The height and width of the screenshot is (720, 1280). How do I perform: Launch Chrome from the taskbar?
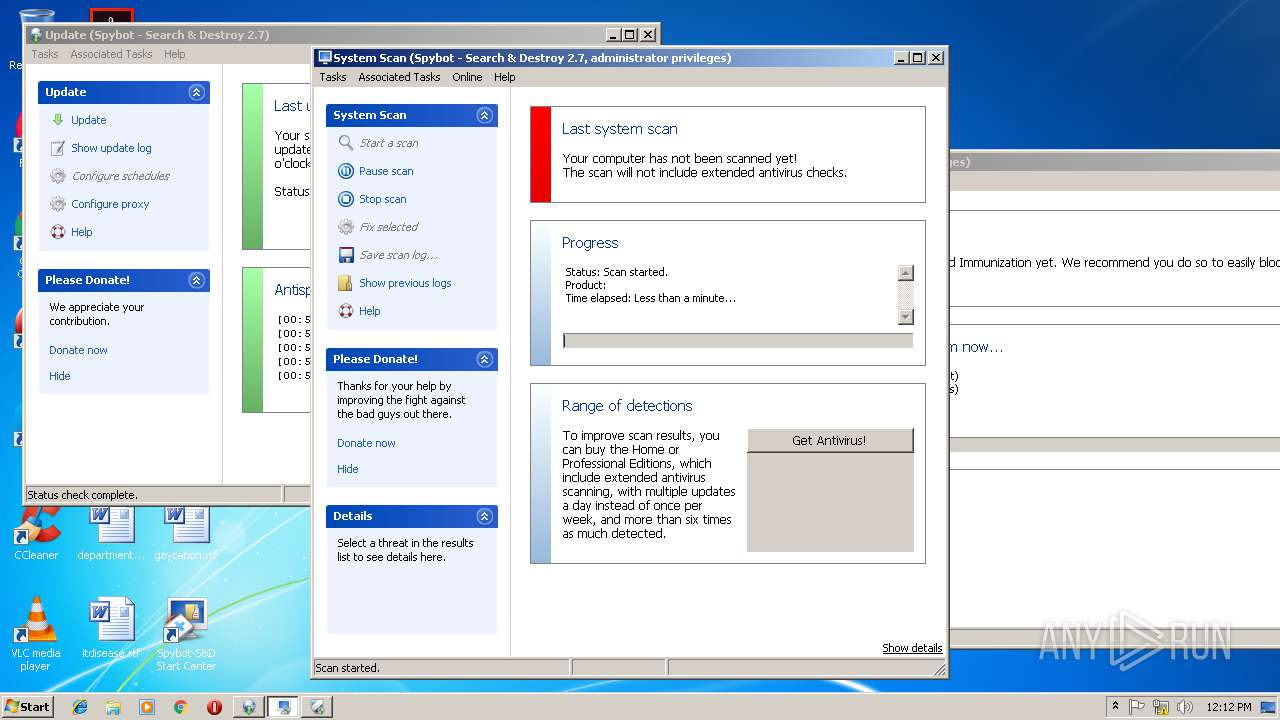click(x=180, y=707)
